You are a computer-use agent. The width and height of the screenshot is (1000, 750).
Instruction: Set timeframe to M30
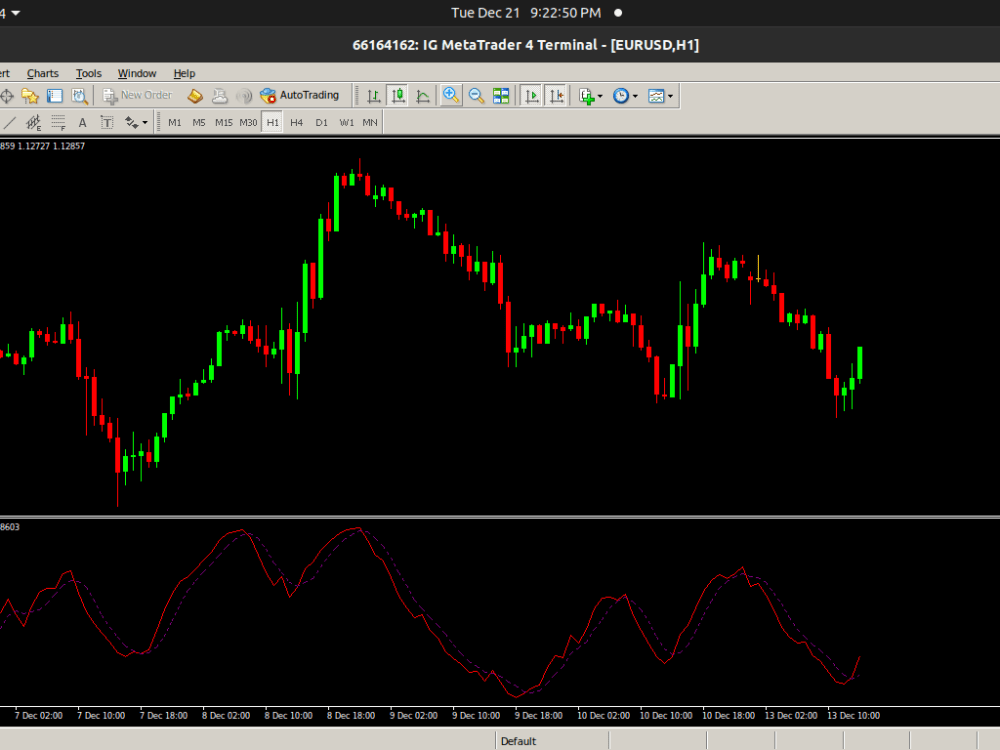248,122
